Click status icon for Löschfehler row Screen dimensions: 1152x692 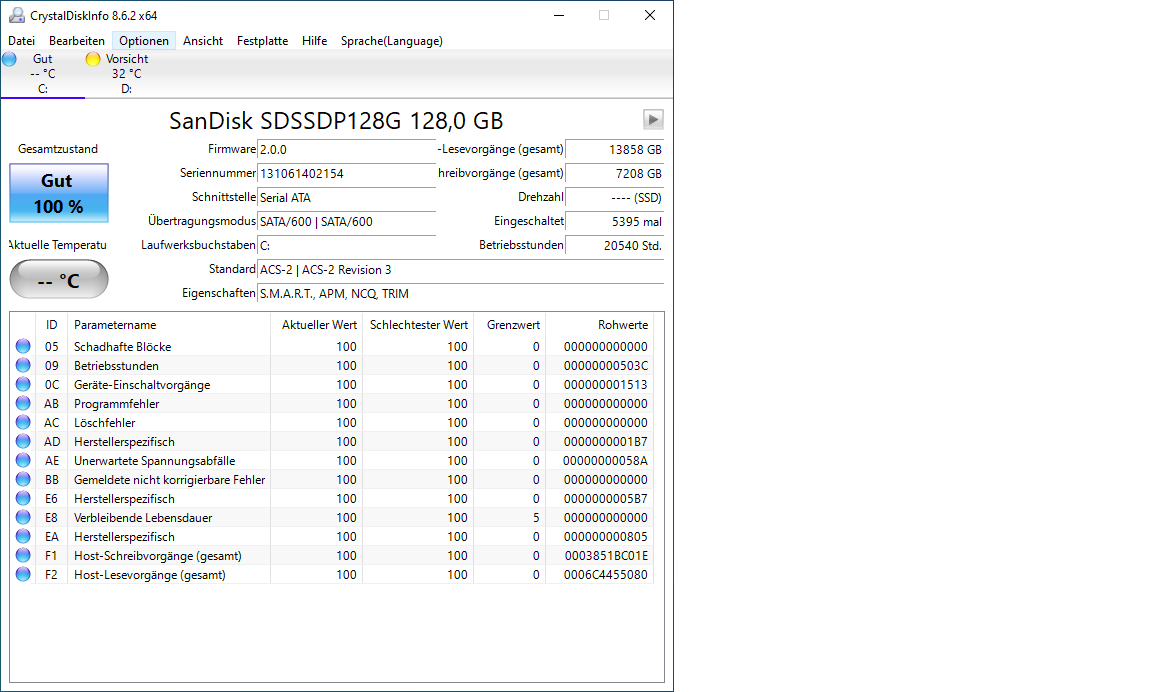pyautogui.click(x=24, y=422)
